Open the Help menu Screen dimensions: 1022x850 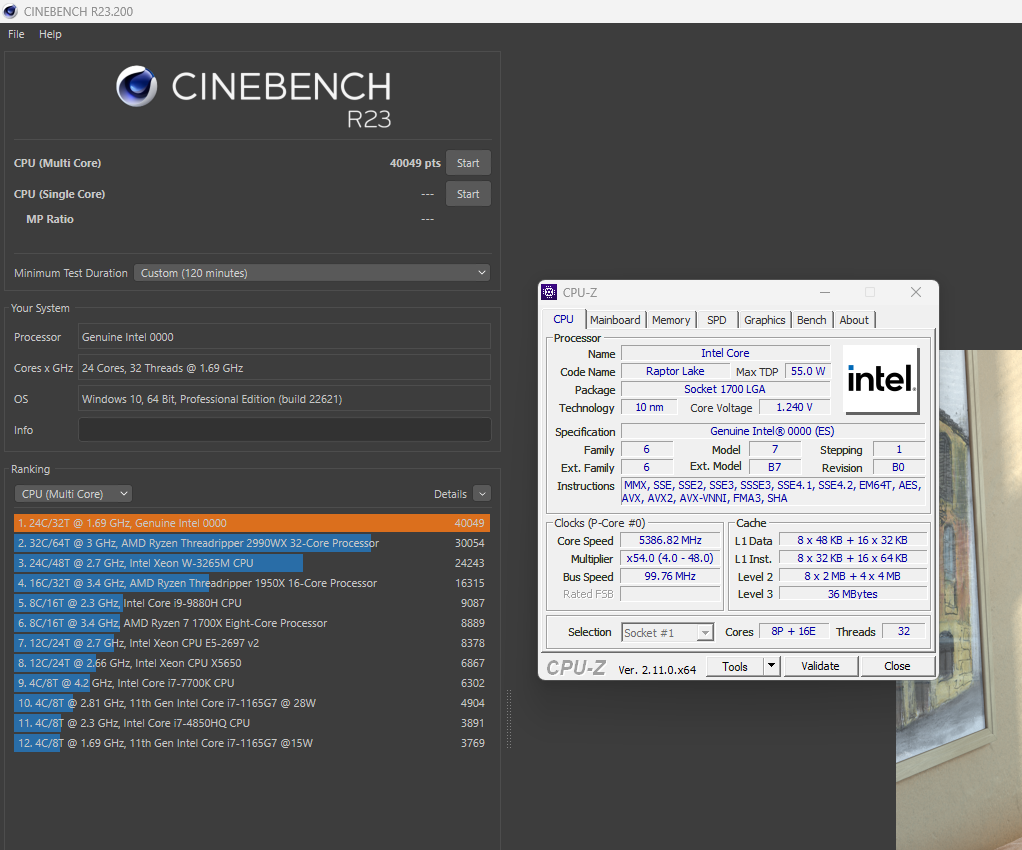pyautogui.click(x=50, y=34)
